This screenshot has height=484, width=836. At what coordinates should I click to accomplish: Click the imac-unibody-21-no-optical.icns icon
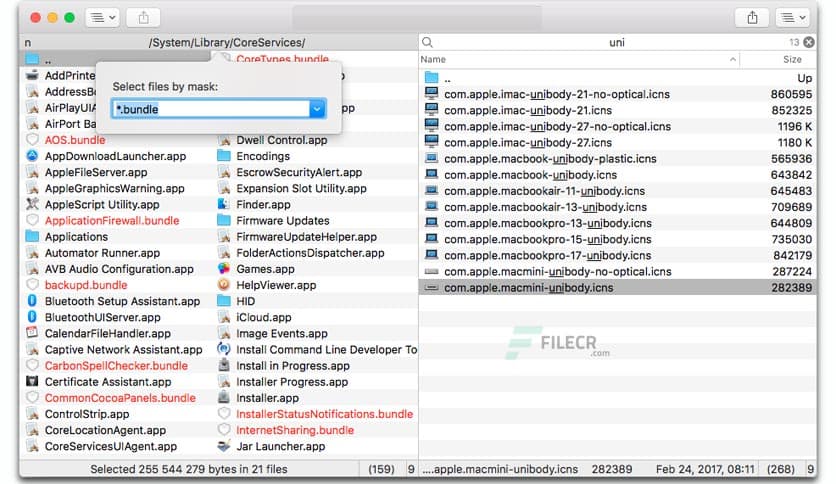pyautogui.click(x=431, y=94)
